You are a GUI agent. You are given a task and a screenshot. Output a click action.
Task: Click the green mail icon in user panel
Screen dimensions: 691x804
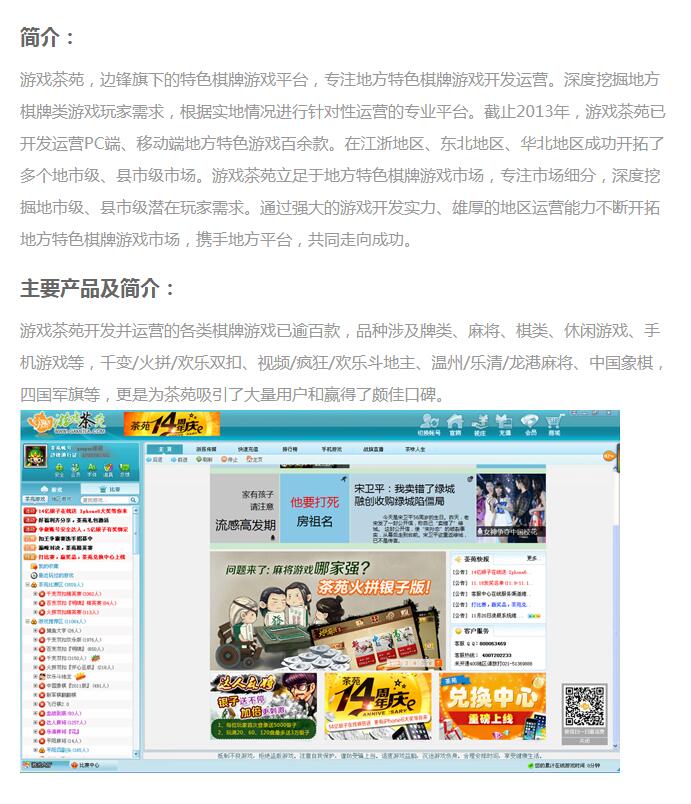pos(125,468)
